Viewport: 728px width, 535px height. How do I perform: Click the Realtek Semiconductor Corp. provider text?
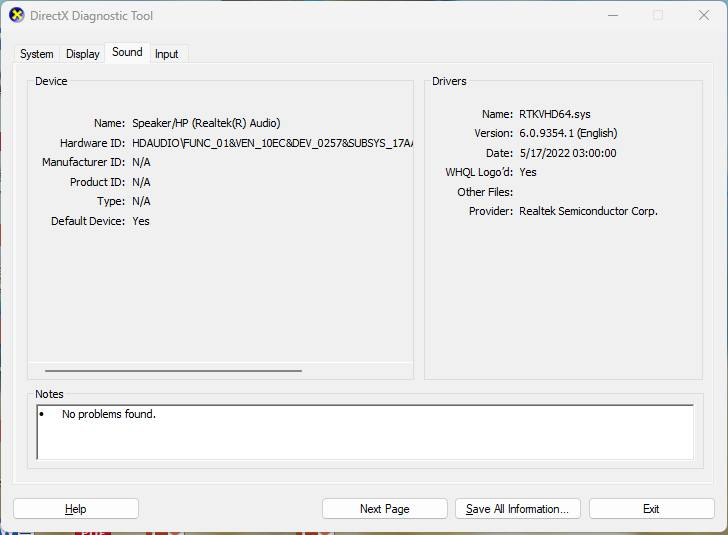pos(588,211)
